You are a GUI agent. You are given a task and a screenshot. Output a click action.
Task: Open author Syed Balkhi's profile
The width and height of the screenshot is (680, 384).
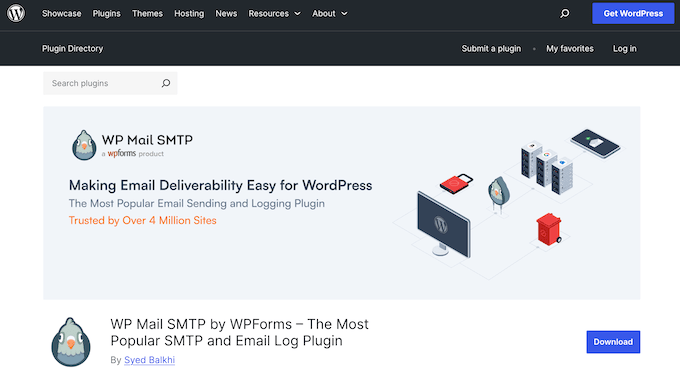click(149, 360)
